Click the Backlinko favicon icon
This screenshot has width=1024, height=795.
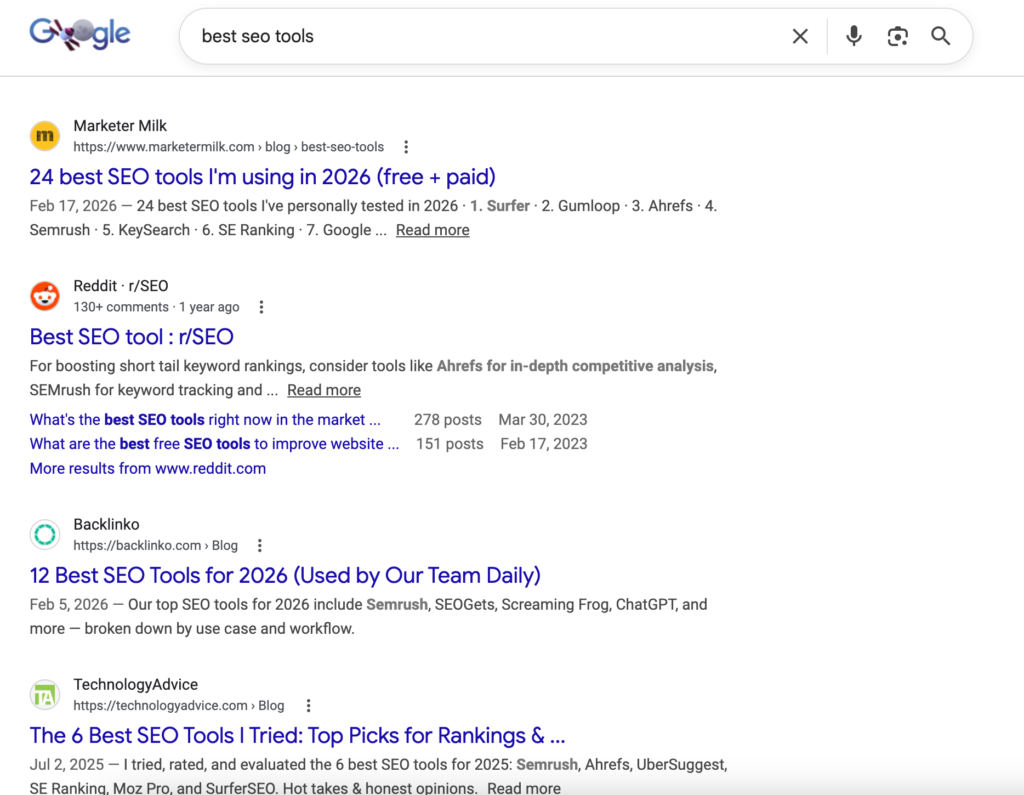coord(45,535)
